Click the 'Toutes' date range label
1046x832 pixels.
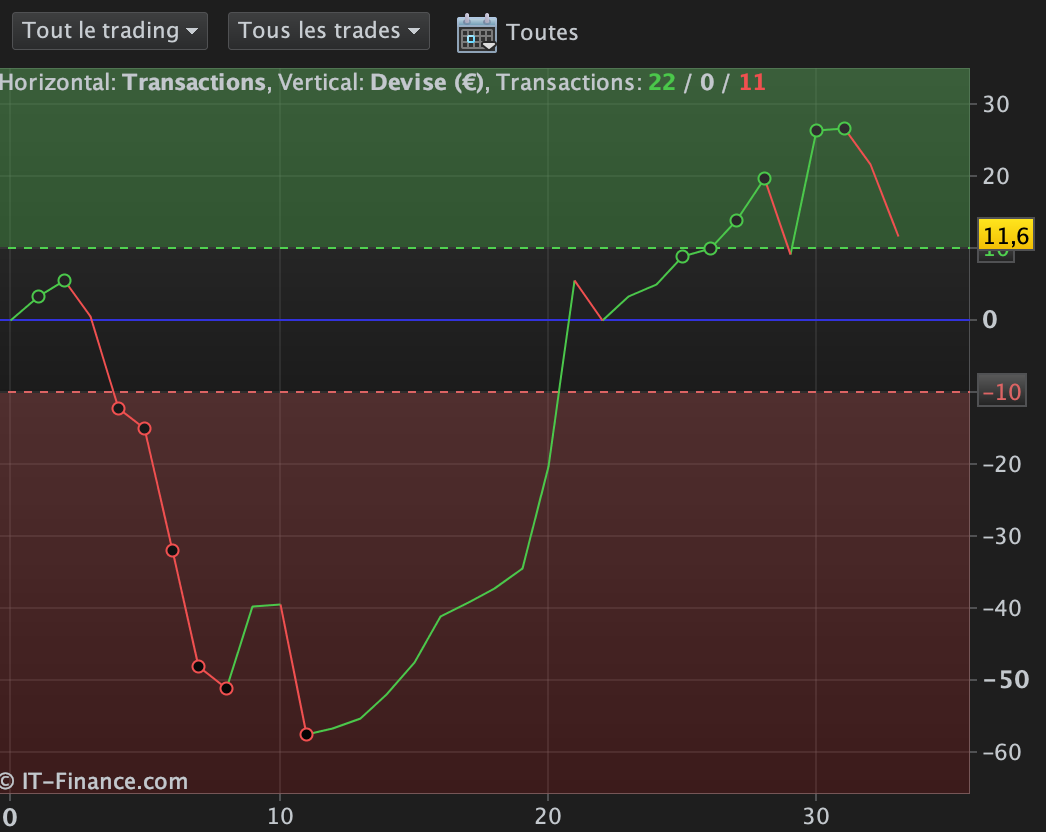(x=542, y=33)
